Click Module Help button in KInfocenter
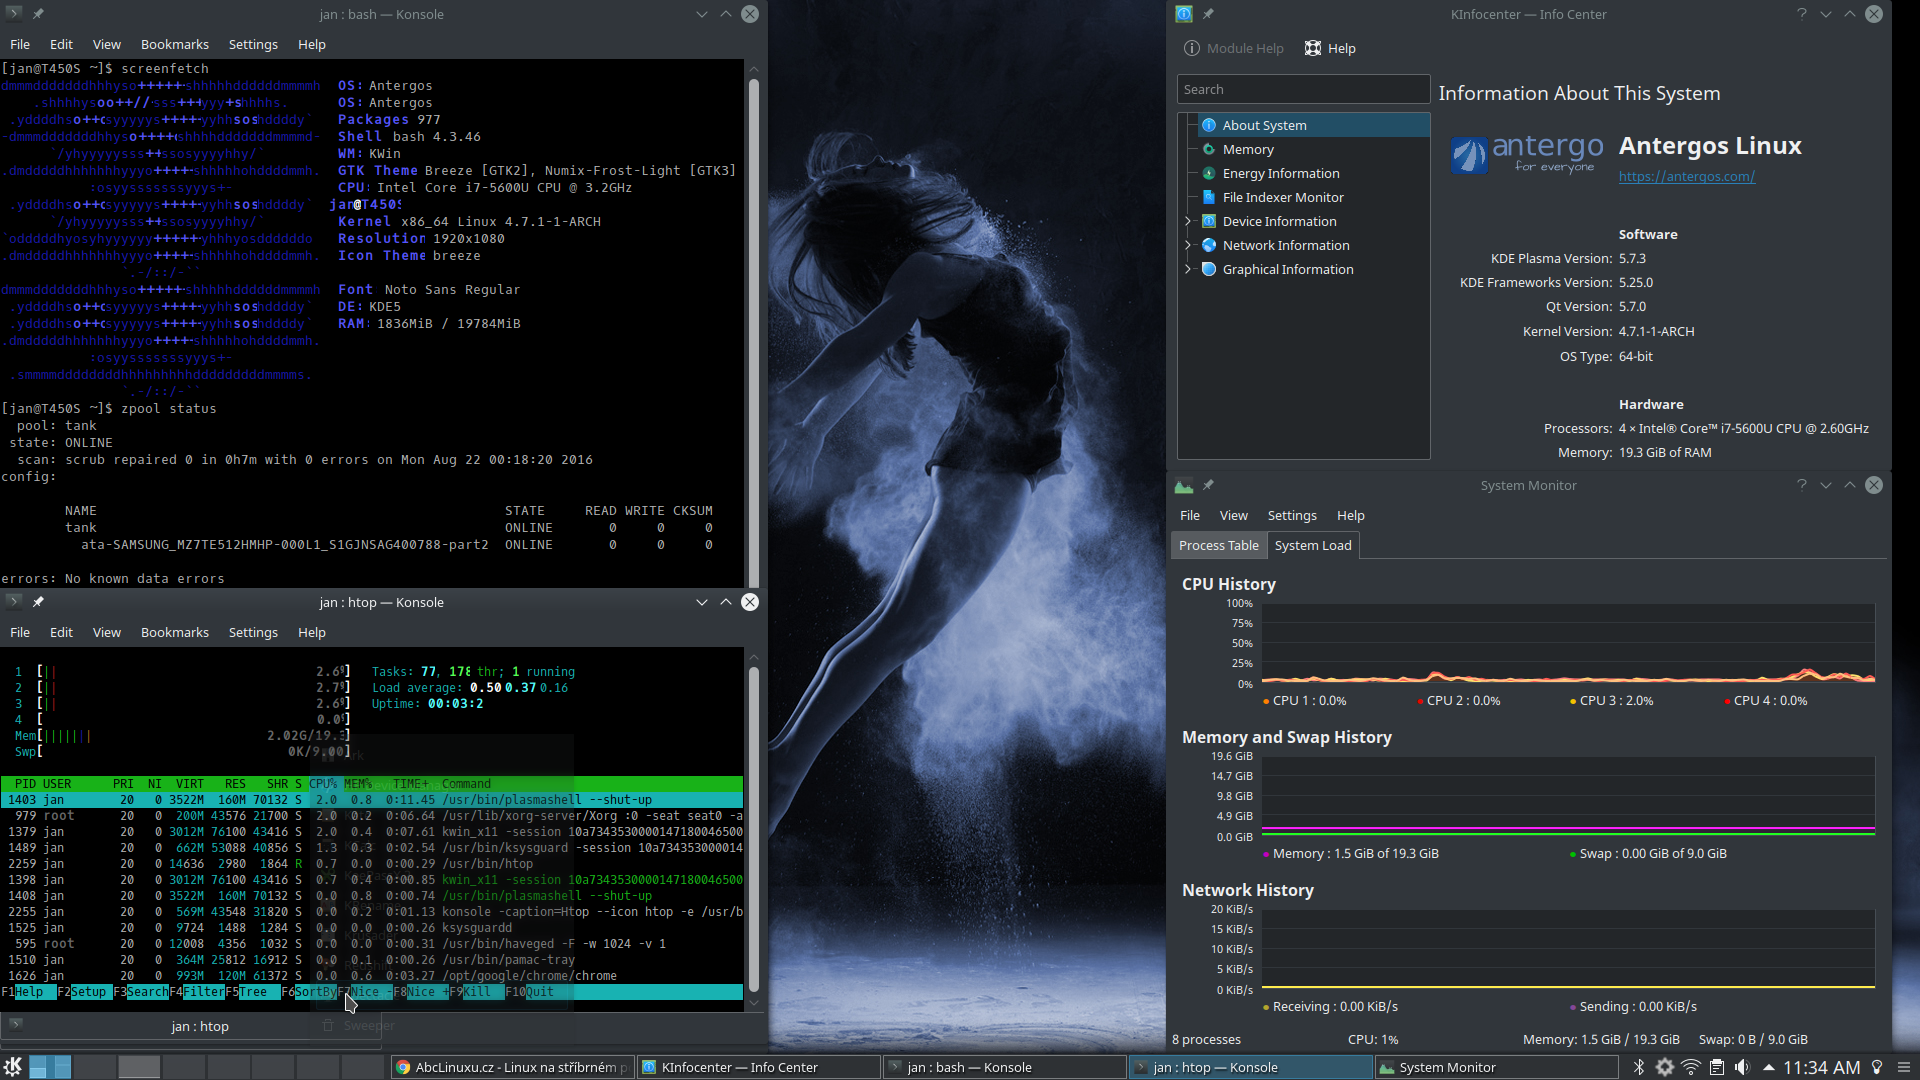This screenshot has width=1920, height=1080. coord(1233,48)
